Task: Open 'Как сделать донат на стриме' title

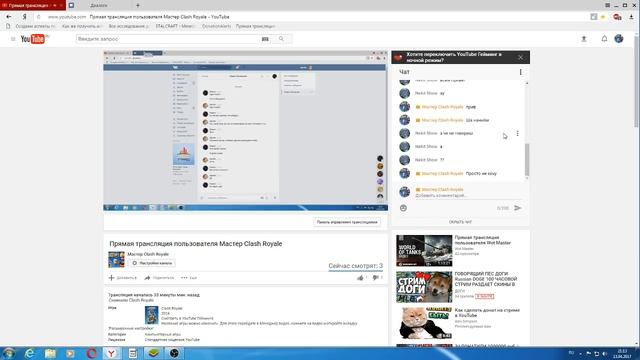Action: coord(487,313)
